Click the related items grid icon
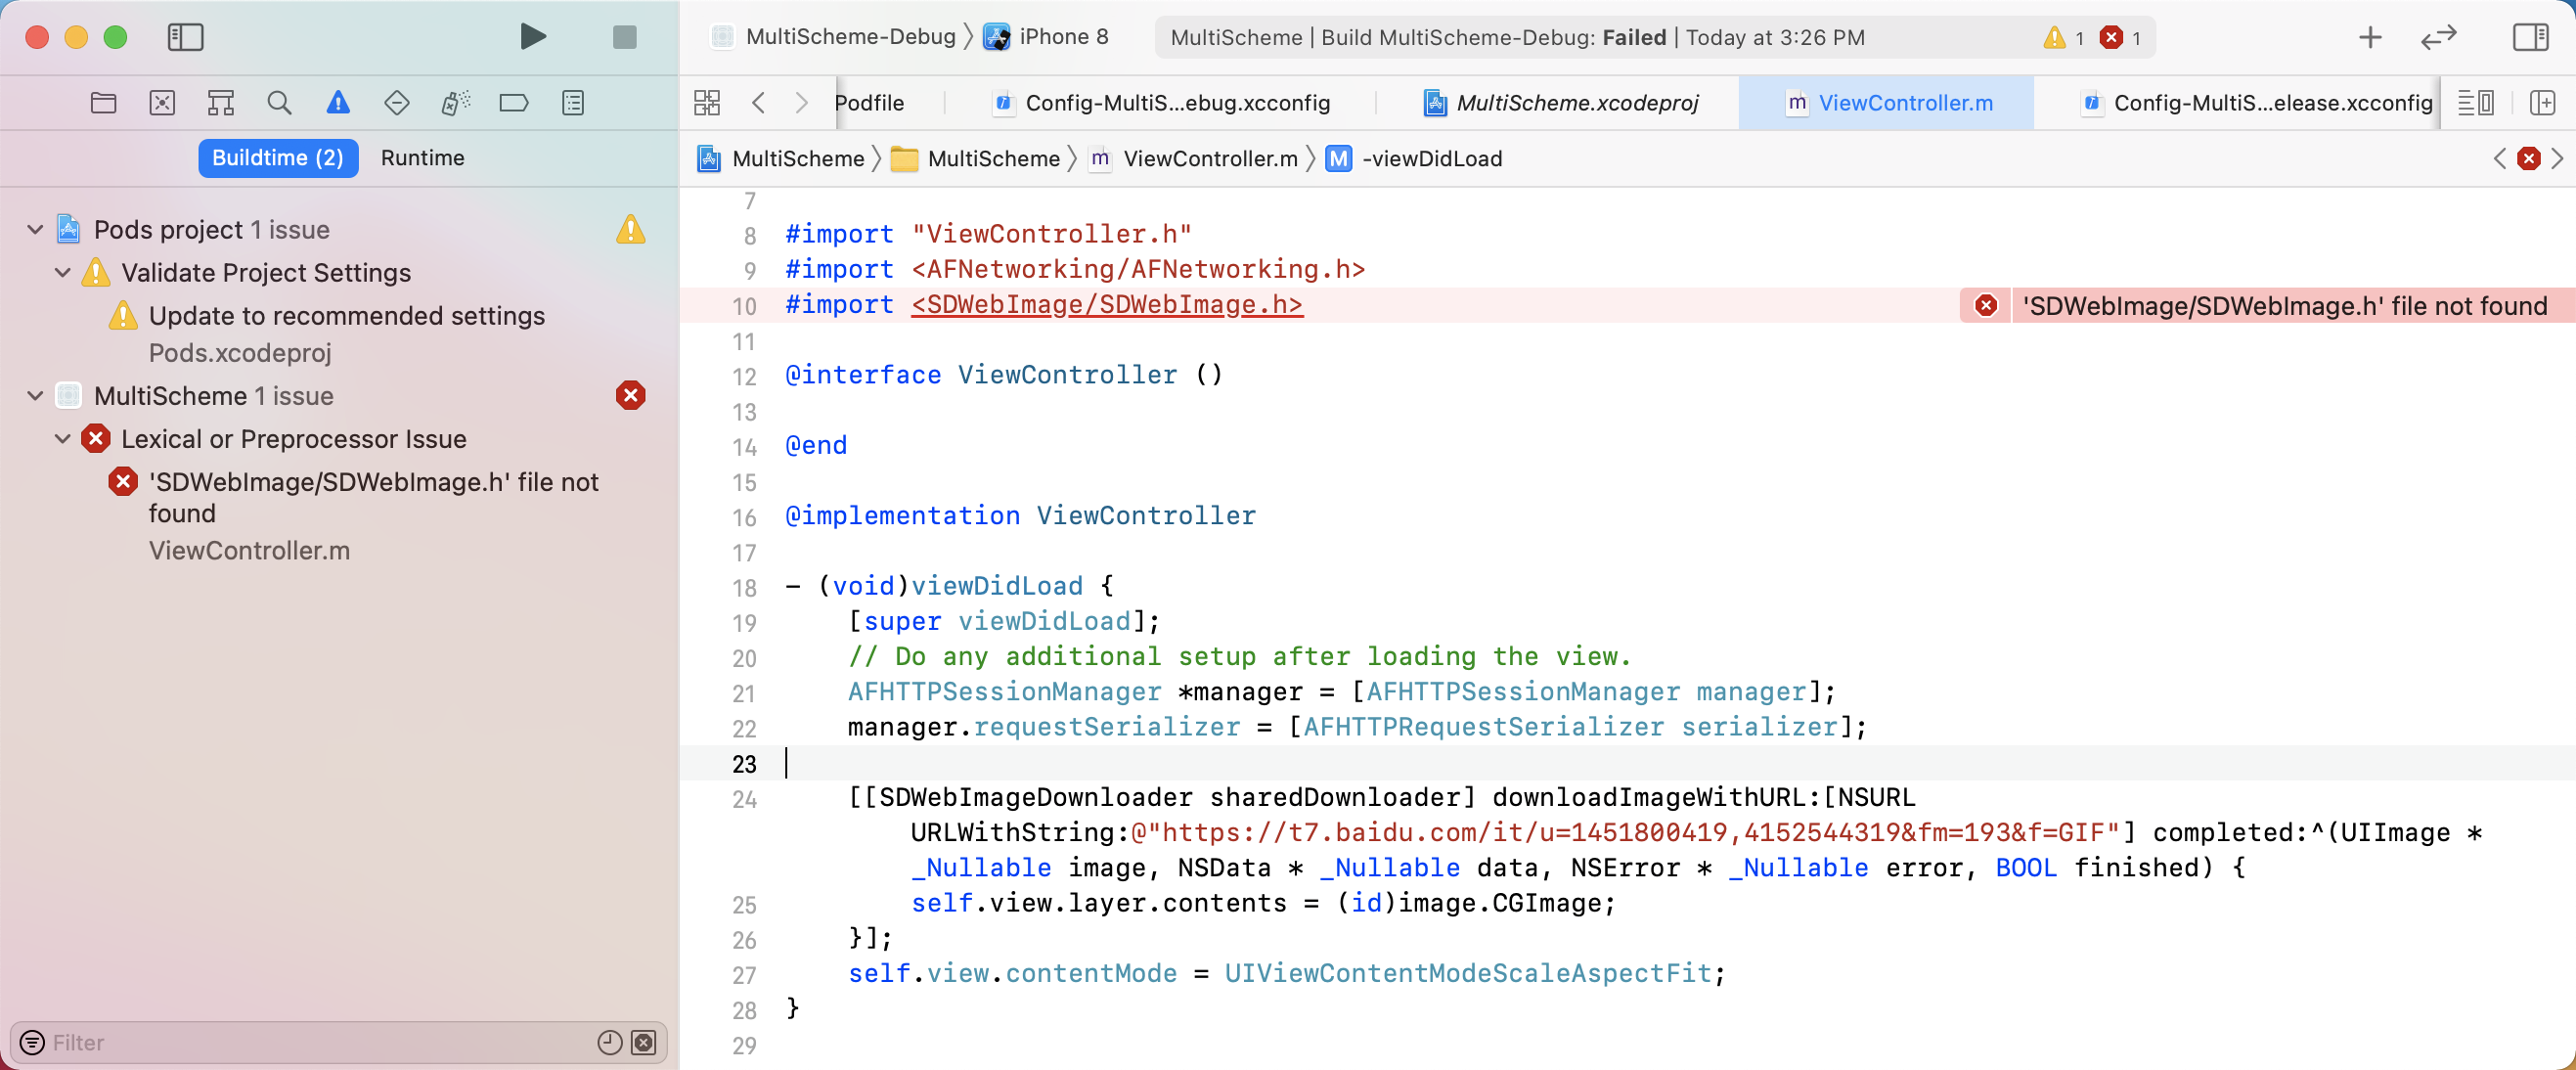 click(707, 103)
